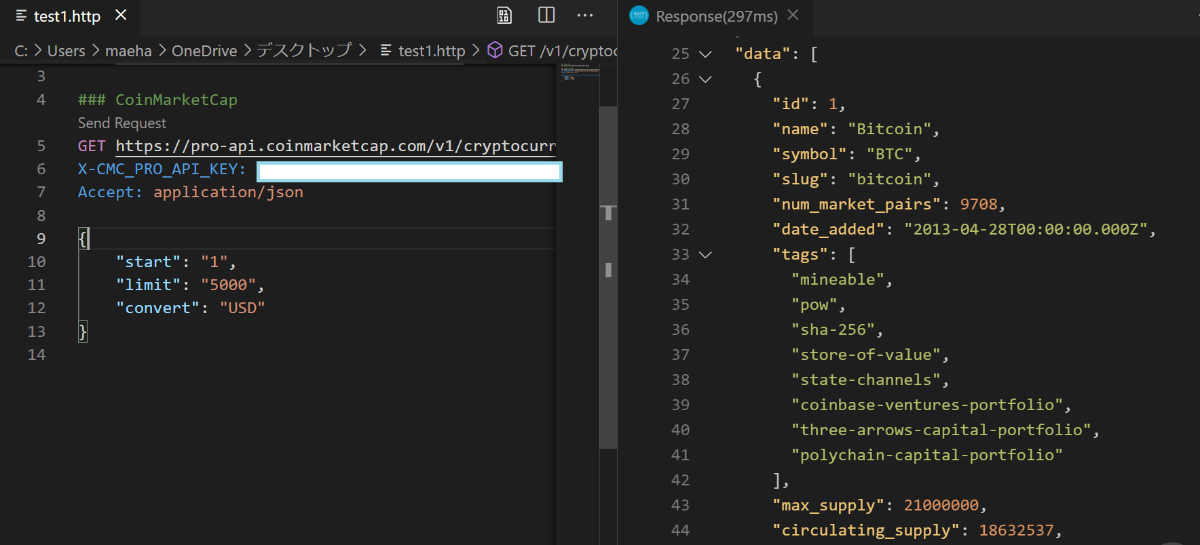The image size is (1200, 545).
Task: Click the GET method keyword on line 5
Action: [x=91, y=146]
